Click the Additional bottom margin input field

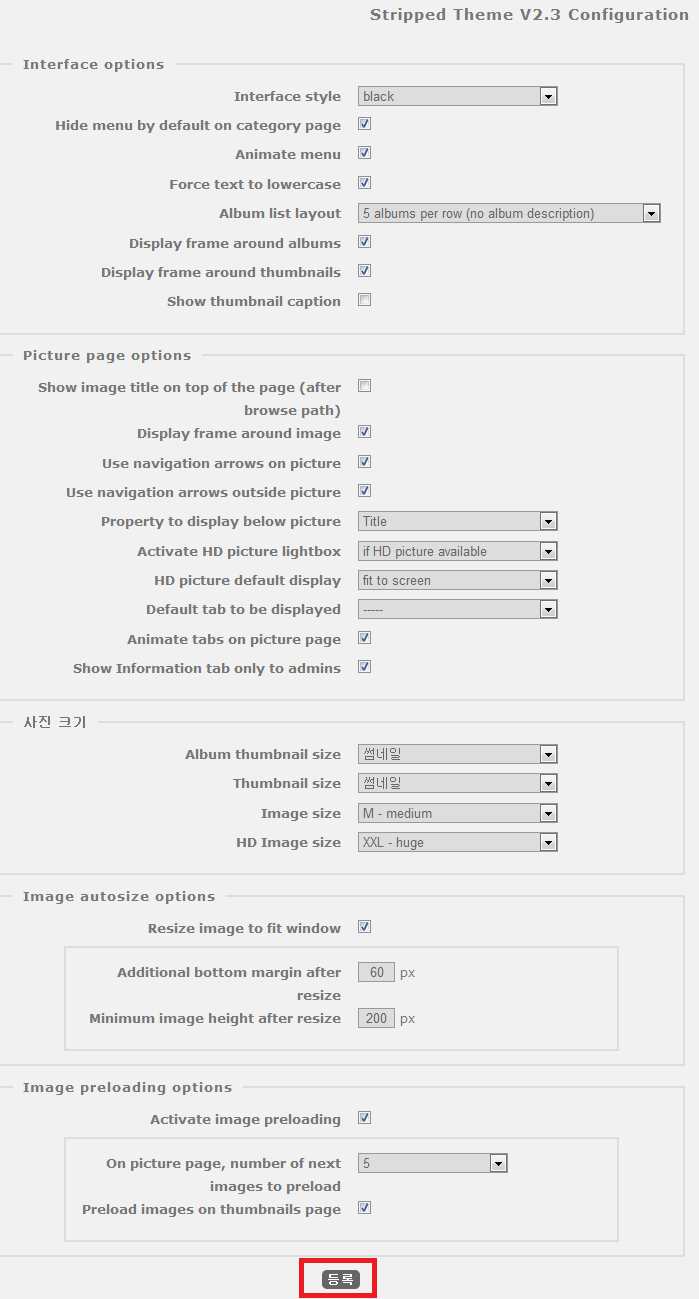coord(376,972)
